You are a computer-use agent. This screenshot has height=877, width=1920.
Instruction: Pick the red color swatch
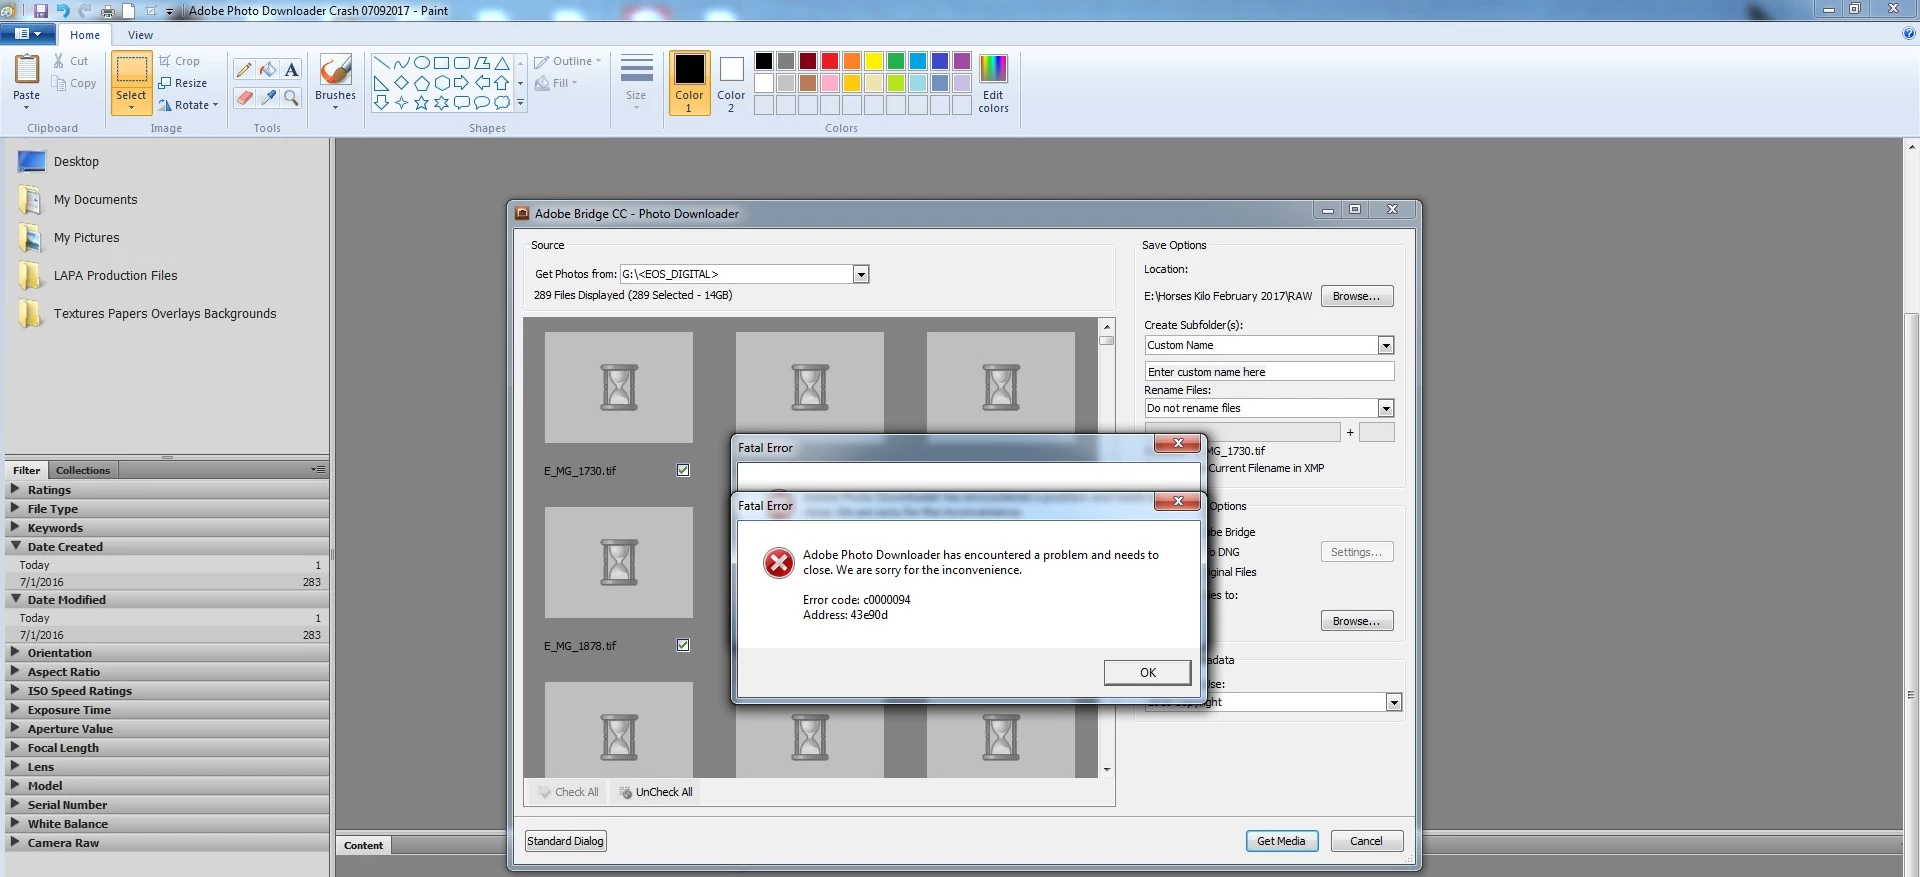[829, 61]
